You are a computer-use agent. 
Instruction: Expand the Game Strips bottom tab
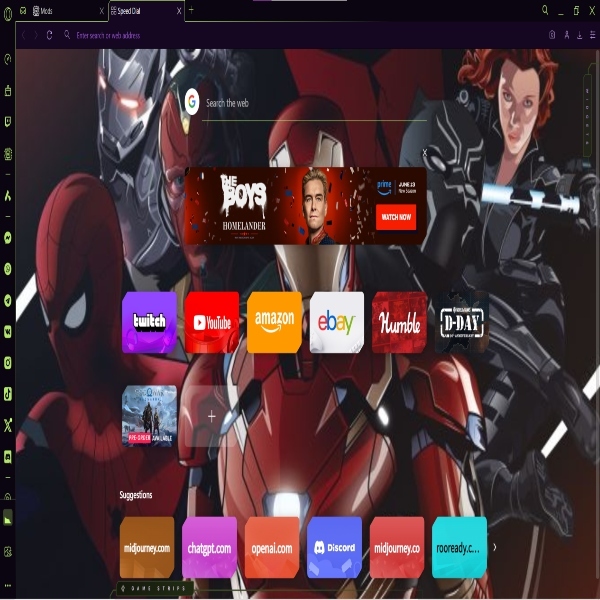[155, 589]
